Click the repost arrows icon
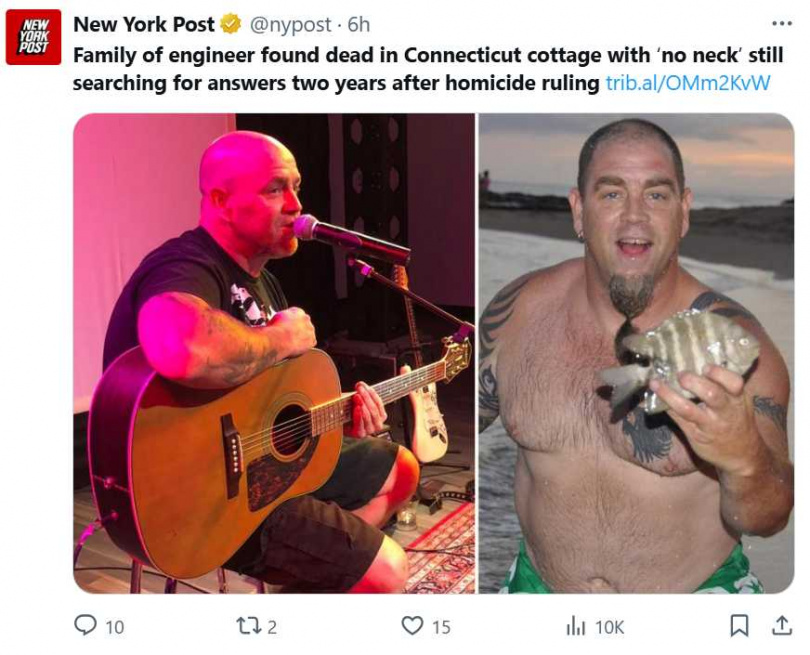810x655 pixels. 248,626
